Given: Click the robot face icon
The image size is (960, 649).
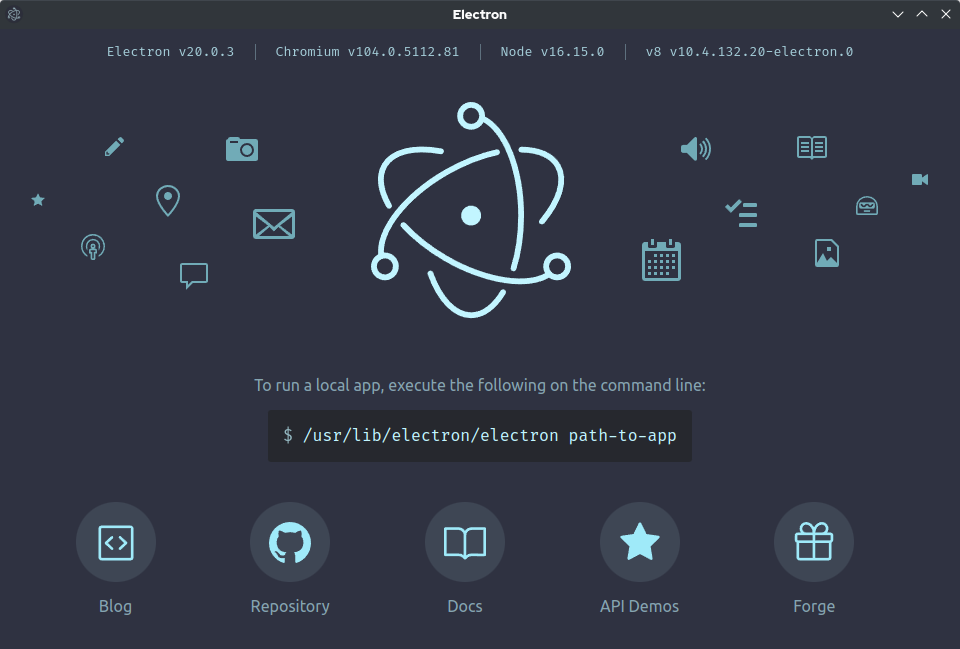Looking at the screenshot, I should click(x=867, y=205).
